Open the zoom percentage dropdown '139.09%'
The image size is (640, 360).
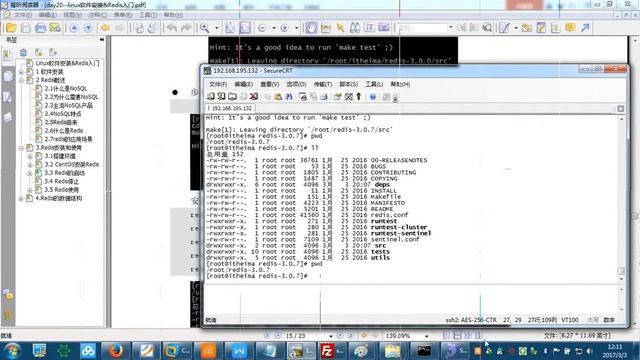(x=427, y=336)
